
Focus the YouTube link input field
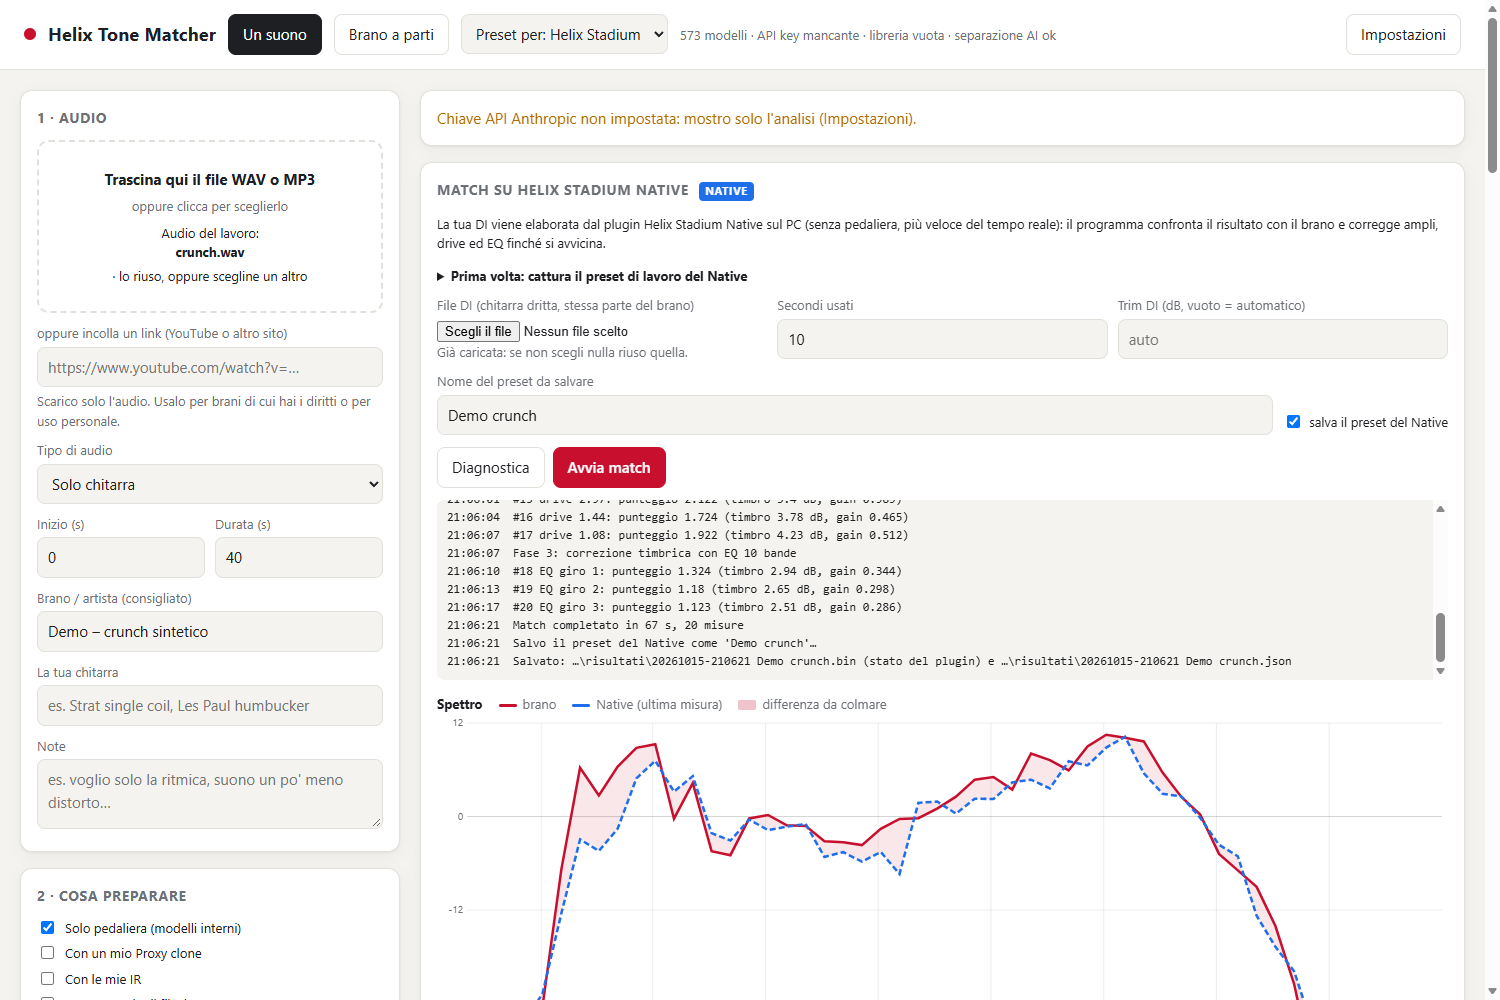pyautogui.click(x=210, y=367)
